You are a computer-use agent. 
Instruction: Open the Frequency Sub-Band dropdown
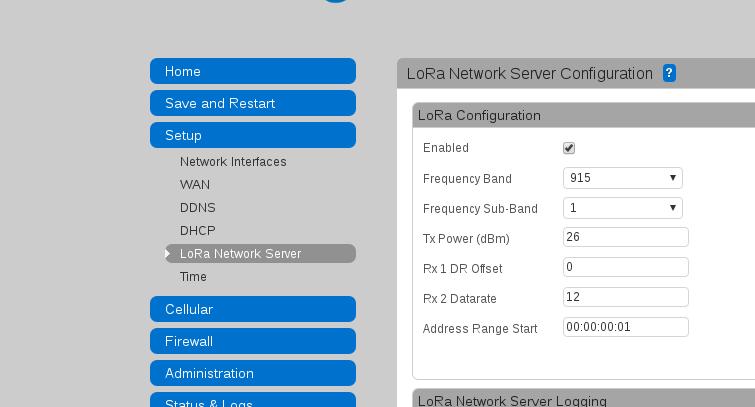click(x=623, y=208)
